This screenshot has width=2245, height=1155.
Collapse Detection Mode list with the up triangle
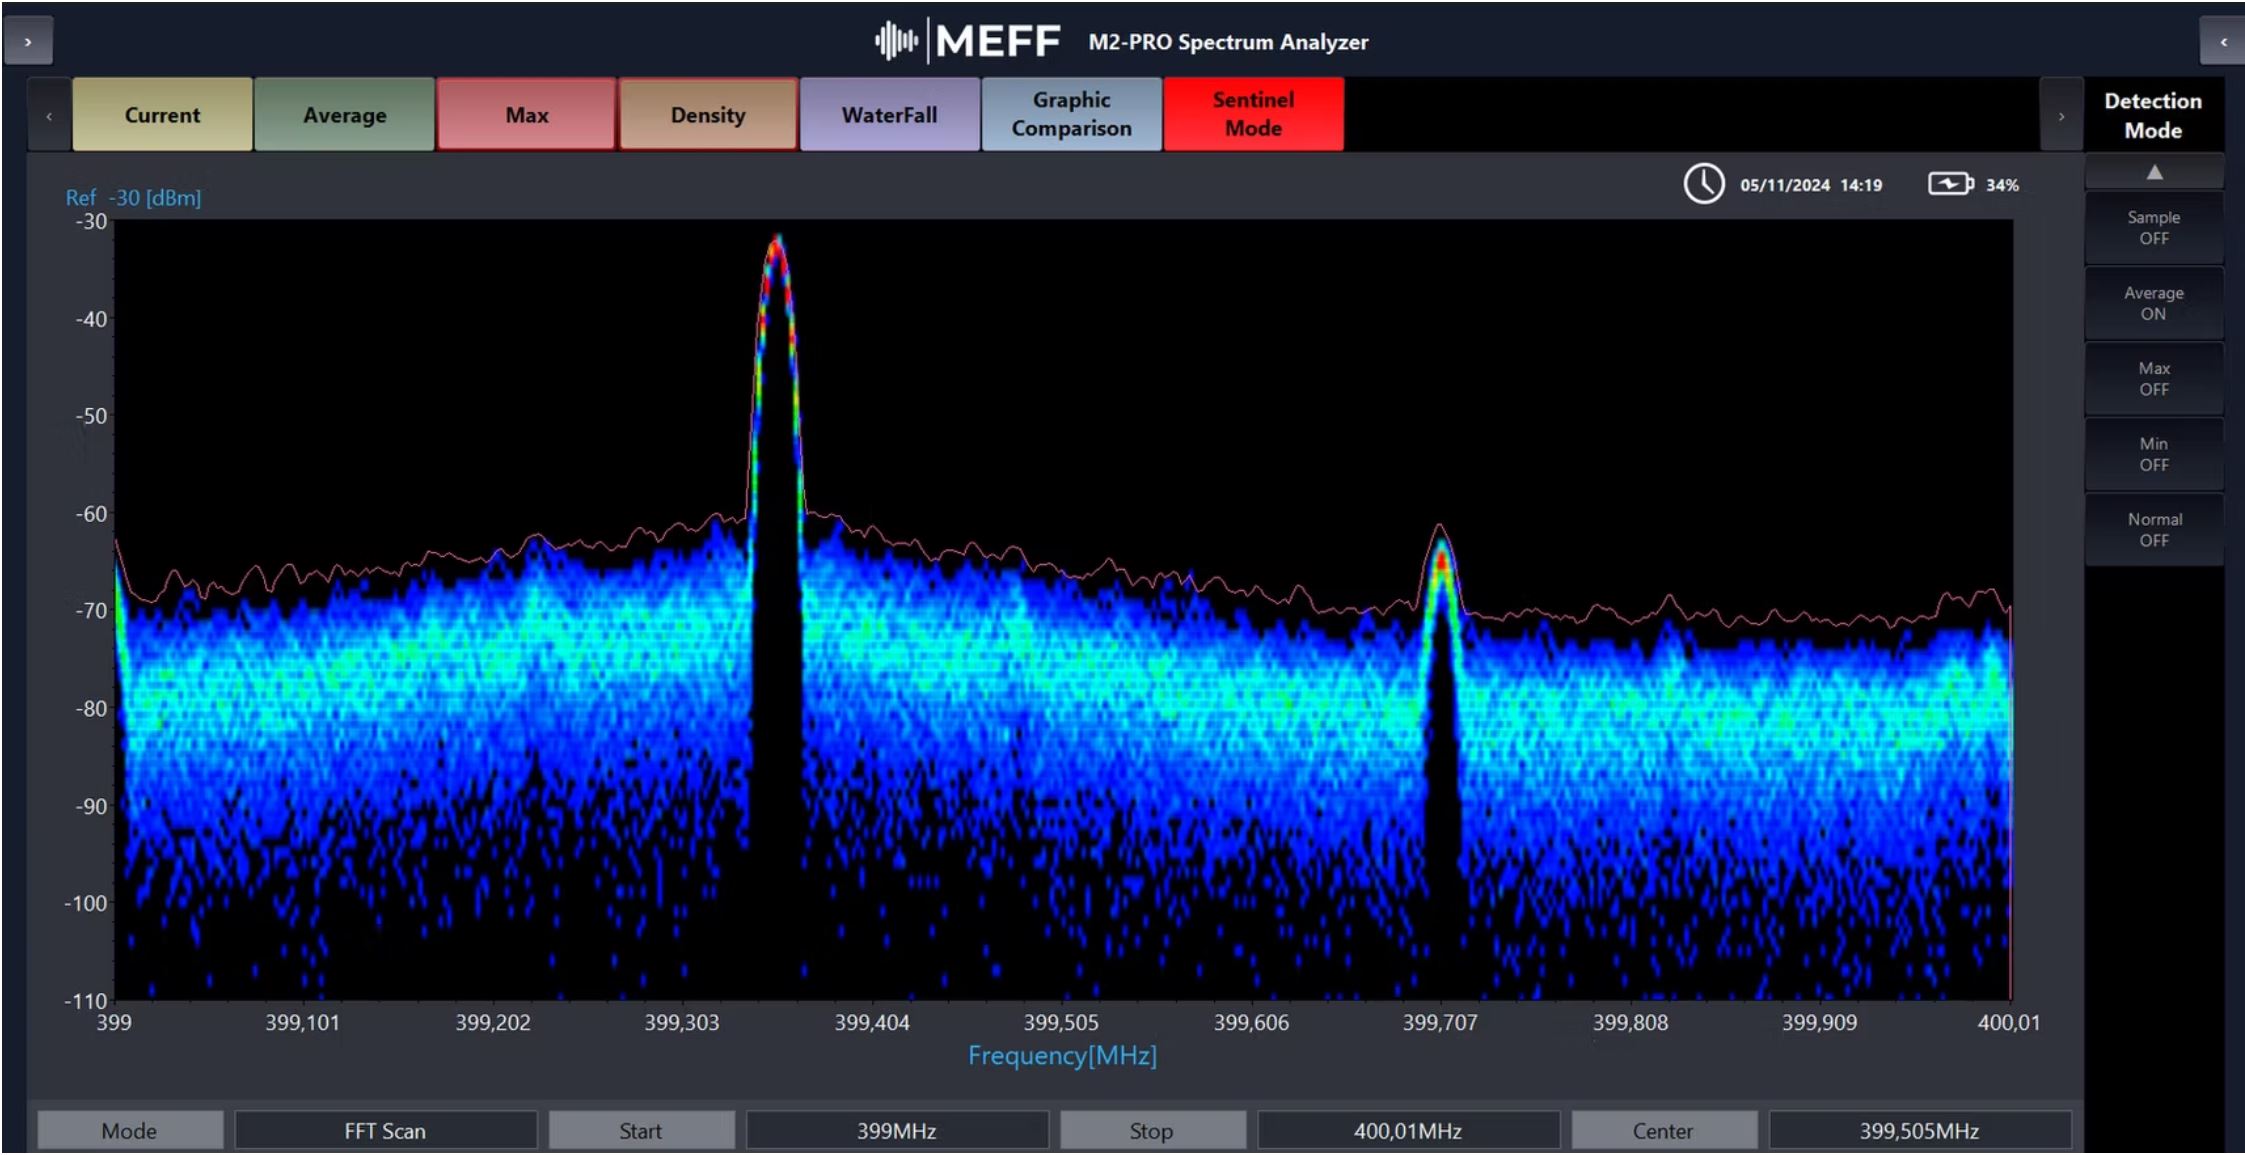2154,173
